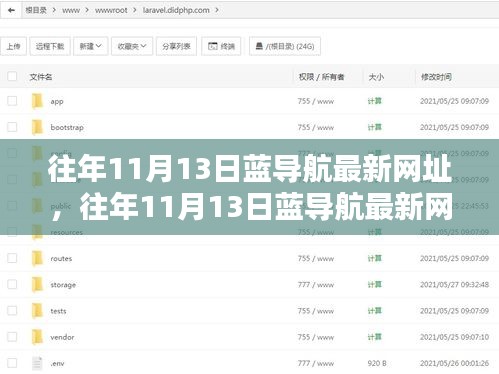Navigate to www in the breadcrumb
Screen dimensions: 499x374
[x=71, y=10]
